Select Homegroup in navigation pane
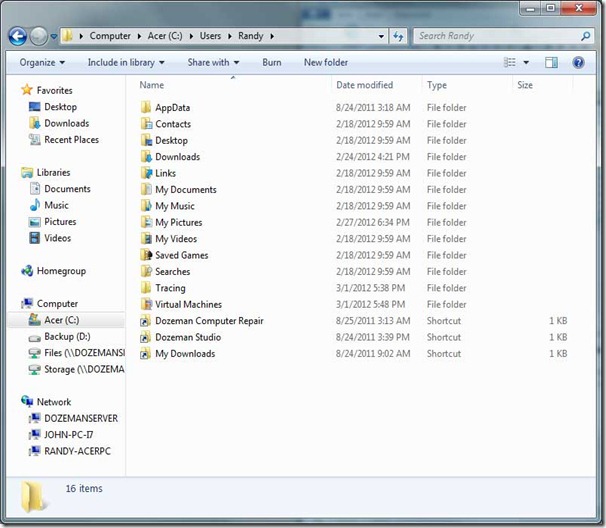 pyautogui.click(x=61, y=271)
